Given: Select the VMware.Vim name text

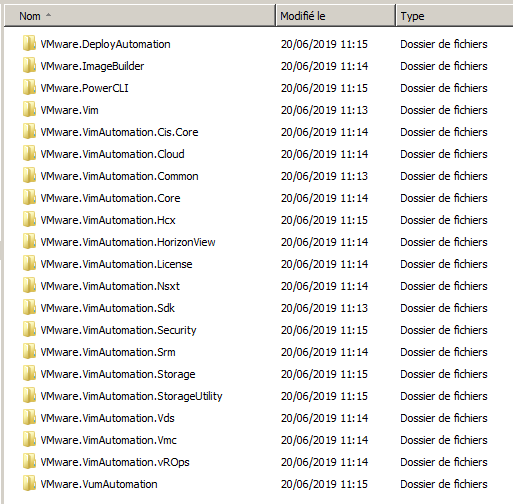Looking at the screenshot, I should point(69,110).
